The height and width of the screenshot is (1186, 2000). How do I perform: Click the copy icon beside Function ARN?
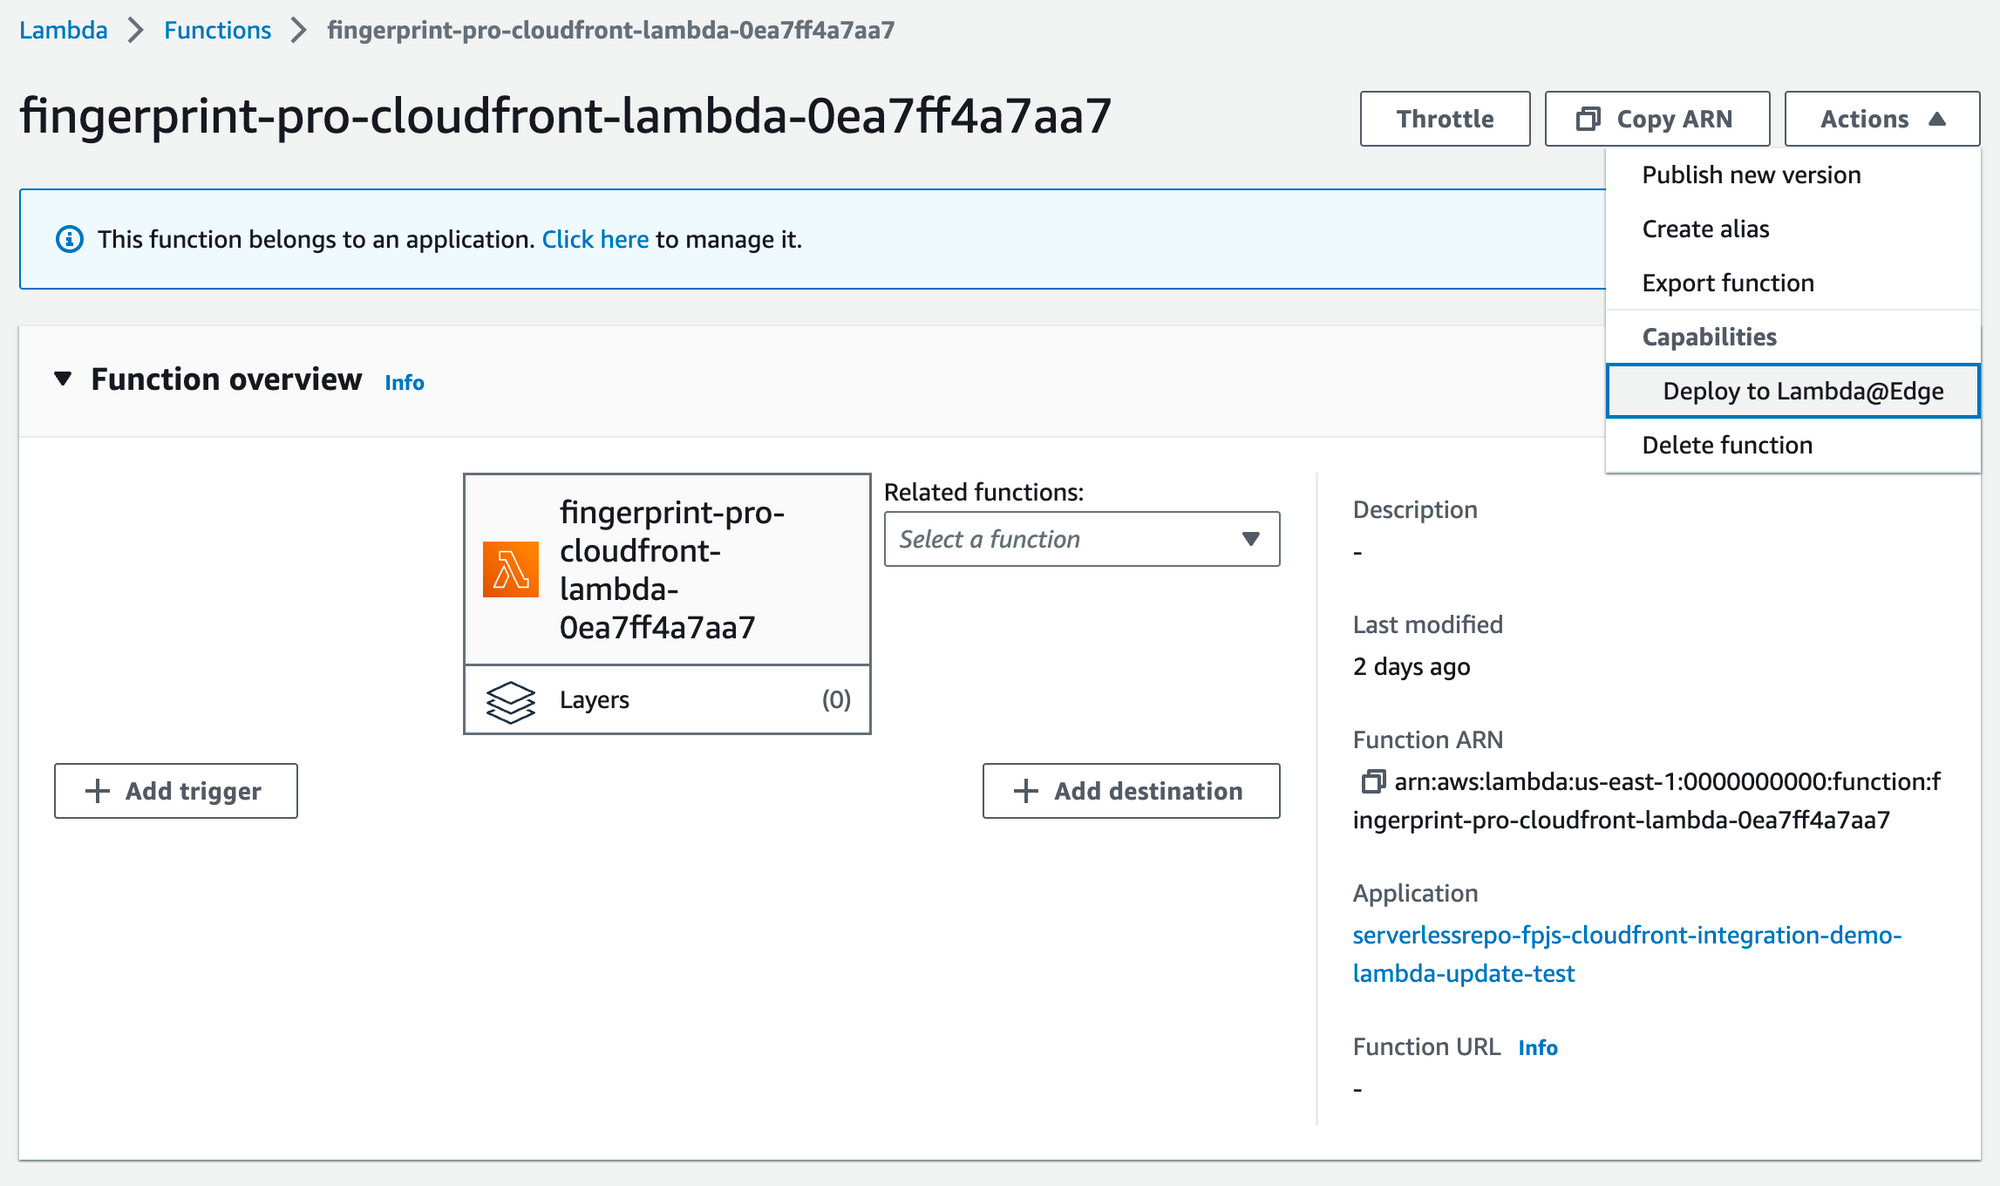[x=1372, y=782]
